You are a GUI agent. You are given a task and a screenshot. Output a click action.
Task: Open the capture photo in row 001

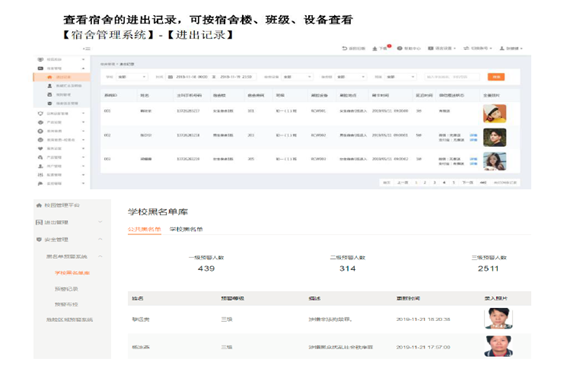[494, 114]
